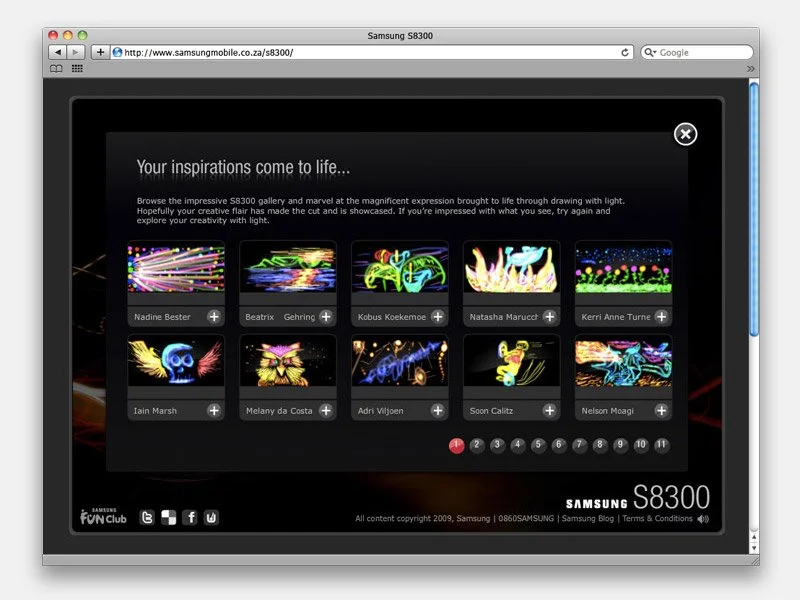Open Beatrix Gehring's artwork thumbnail

coord(288,268)
